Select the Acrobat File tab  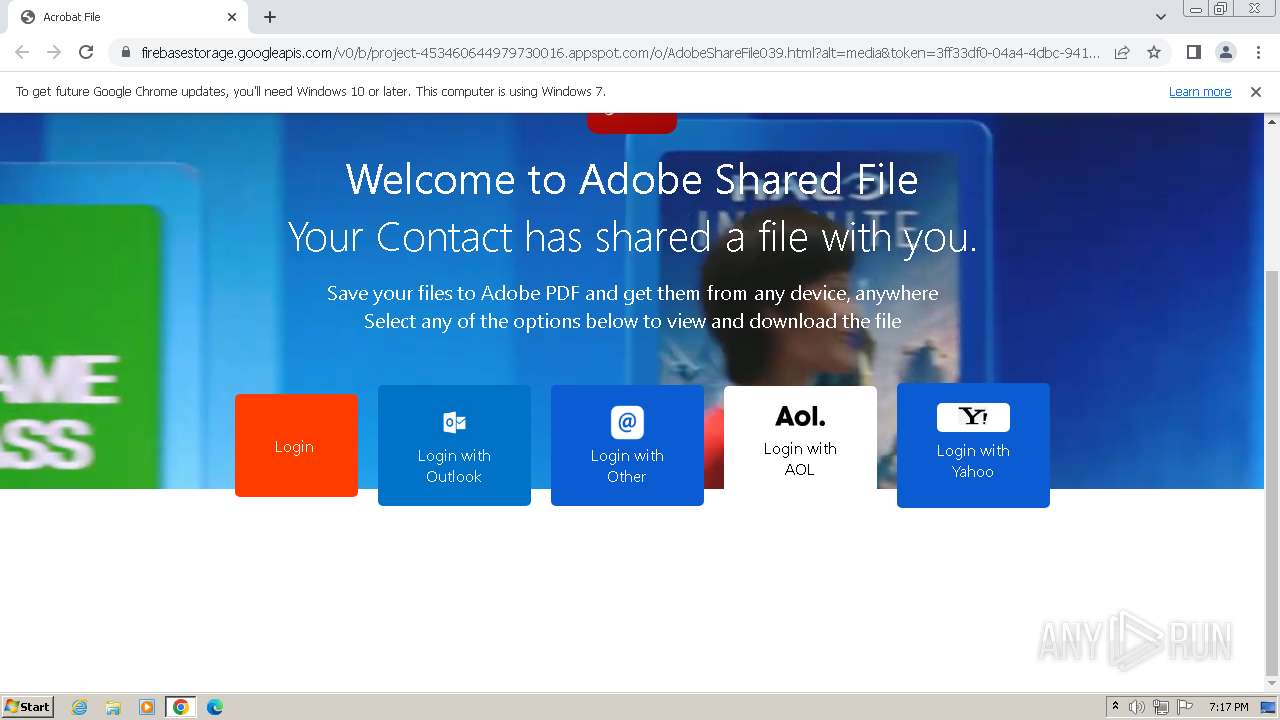pos(128,17)
